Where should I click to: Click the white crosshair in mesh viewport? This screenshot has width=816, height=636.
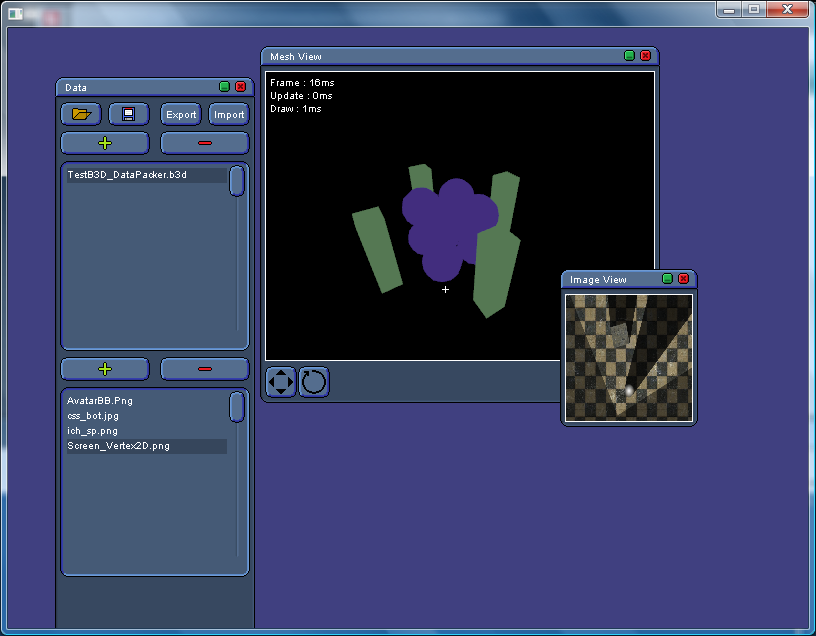tap(445, 289)
